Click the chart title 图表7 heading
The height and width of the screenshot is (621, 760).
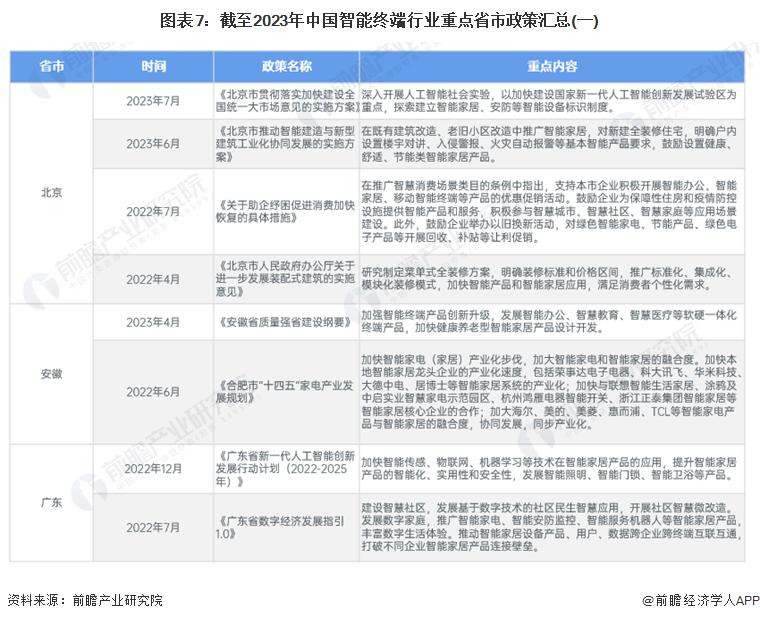pos(379,20)
